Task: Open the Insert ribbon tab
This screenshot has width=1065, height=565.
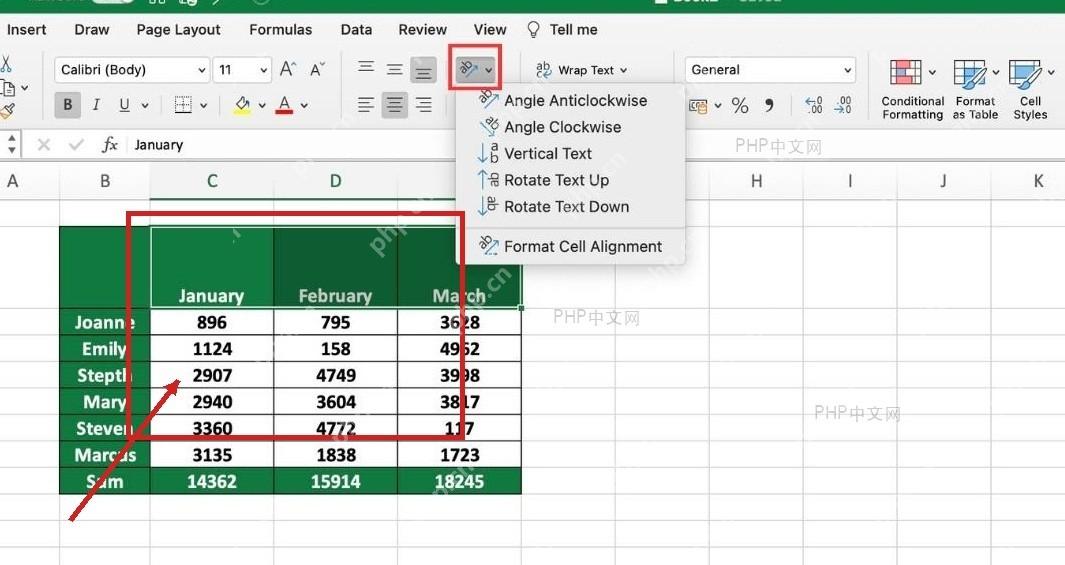Action: (x=26, y=30)
